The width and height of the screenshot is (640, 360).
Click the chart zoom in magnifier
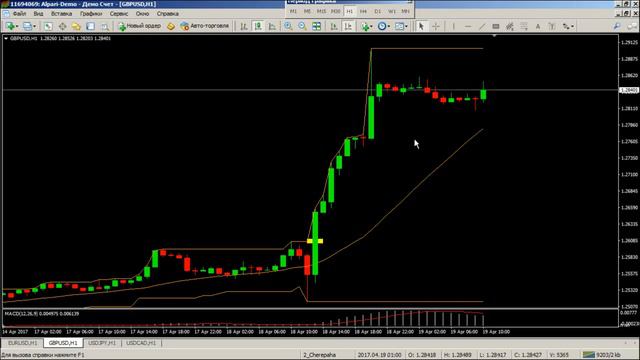click(x=288, y=26)
